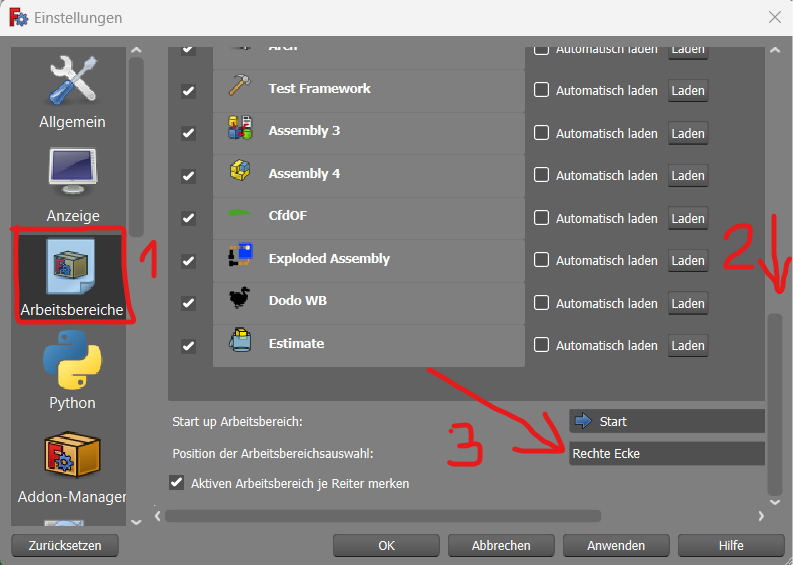793x565 pixels.
Task: Click the Test Framework hammer icon
Action: 240,85
